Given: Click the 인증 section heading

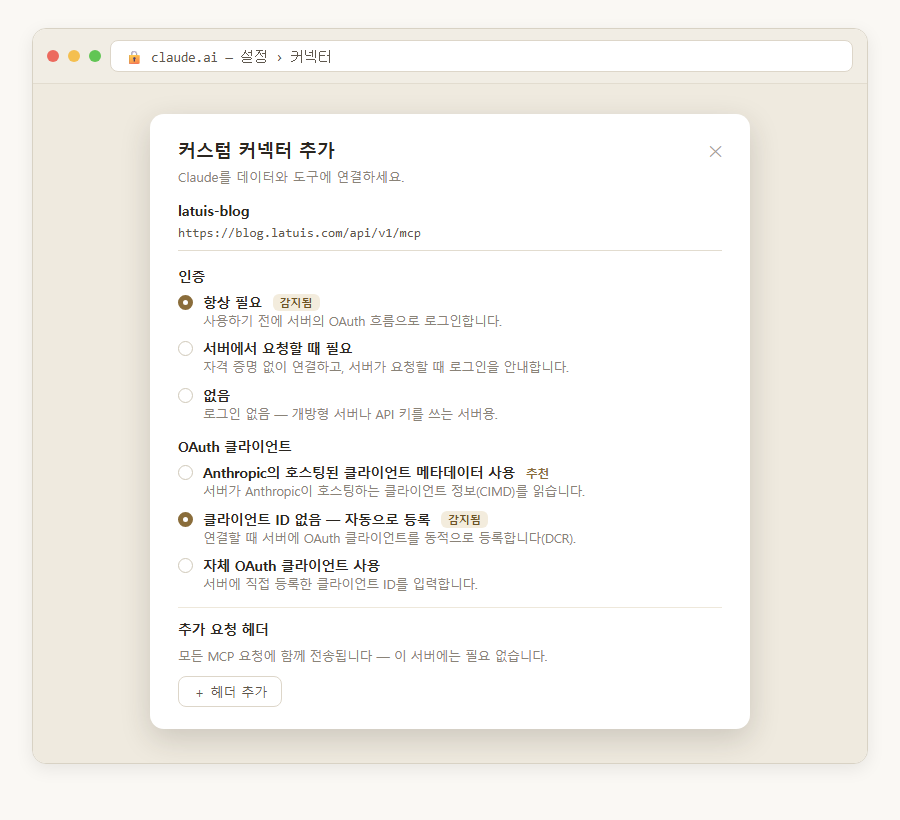Looking at the screenshot, I should (191, 276).
